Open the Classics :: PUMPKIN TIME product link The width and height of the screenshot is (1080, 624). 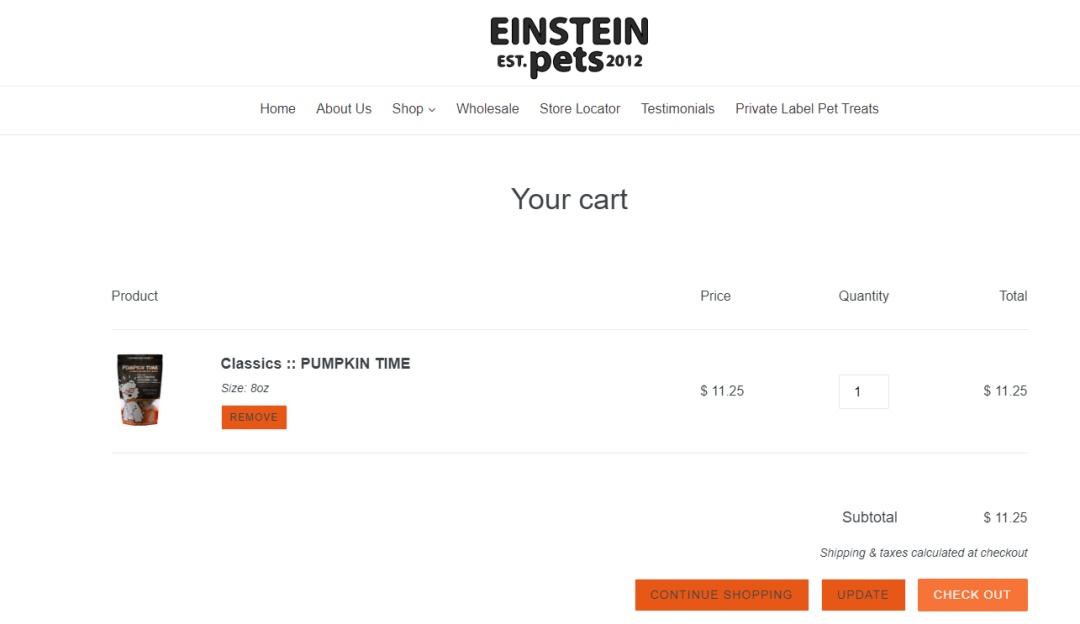315,363
